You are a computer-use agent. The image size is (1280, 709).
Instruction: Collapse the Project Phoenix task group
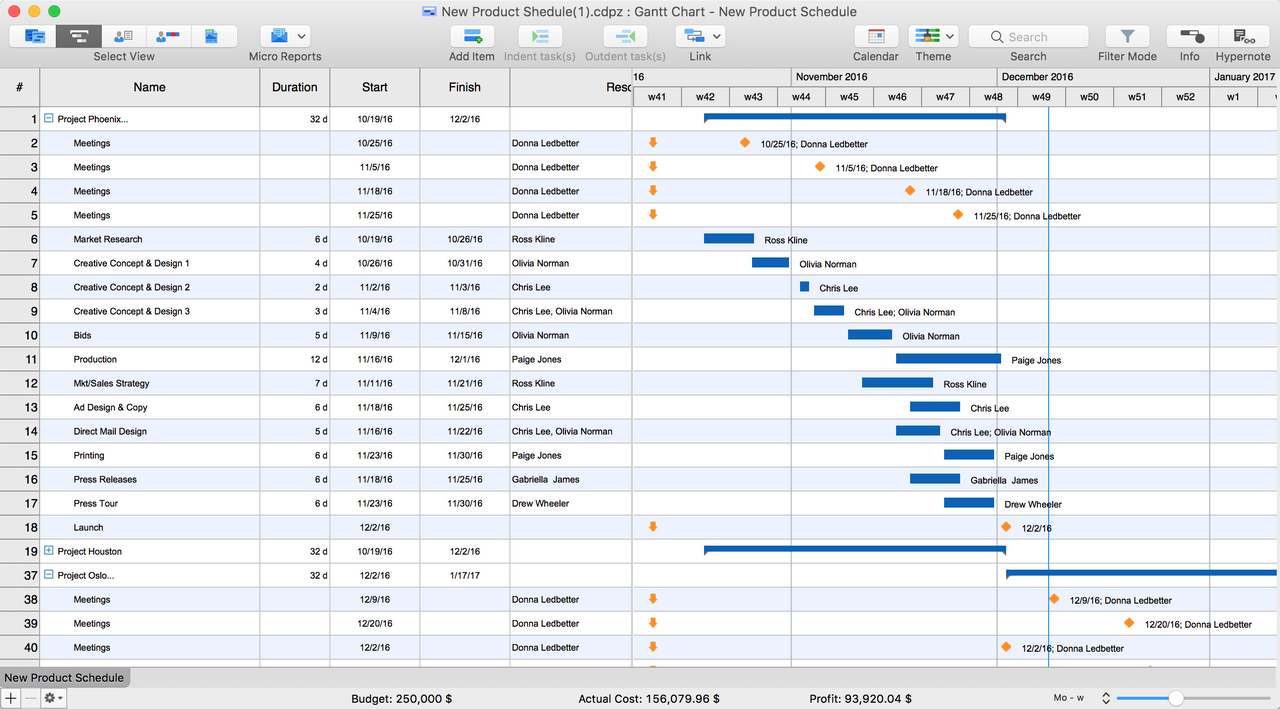pos(48,119)
